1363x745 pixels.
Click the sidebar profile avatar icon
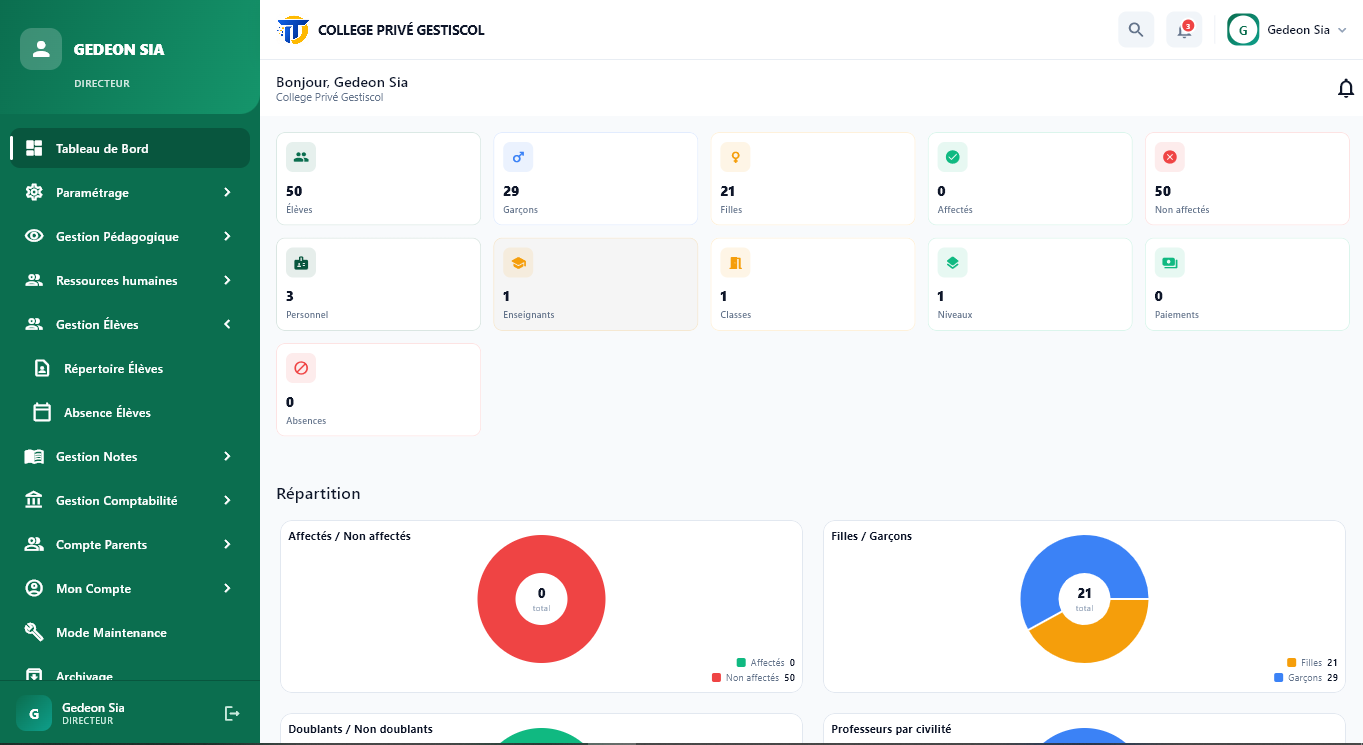[x=41, y=49]
